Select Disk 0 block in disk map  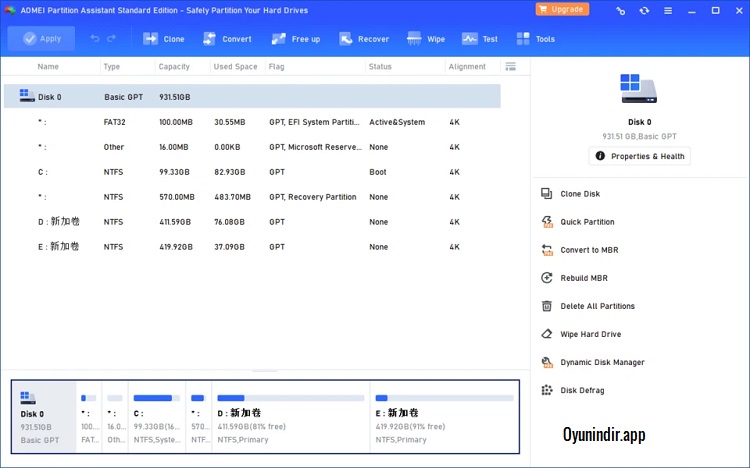44,417
